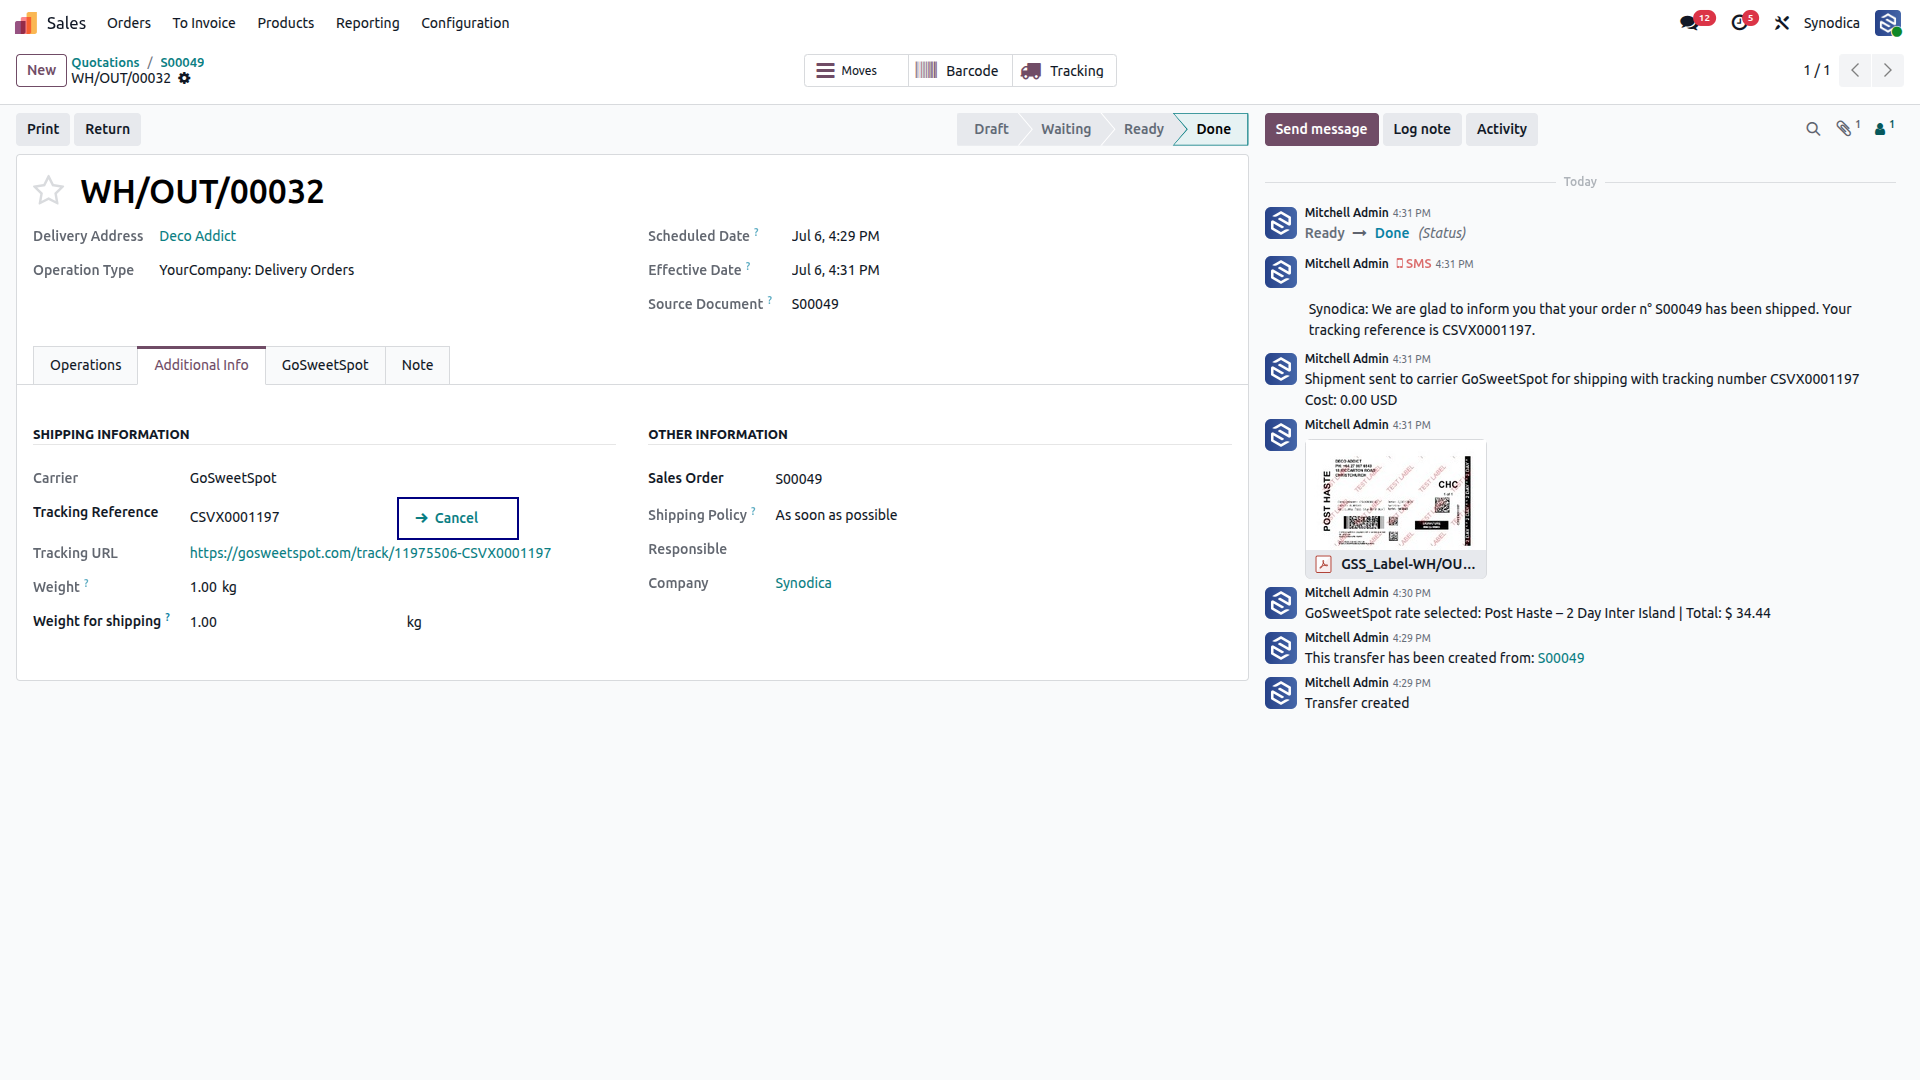This screenshot has height=1080, width=1920.
Task: Open the Tracking smart button
Action: (x=1064, y=71)
